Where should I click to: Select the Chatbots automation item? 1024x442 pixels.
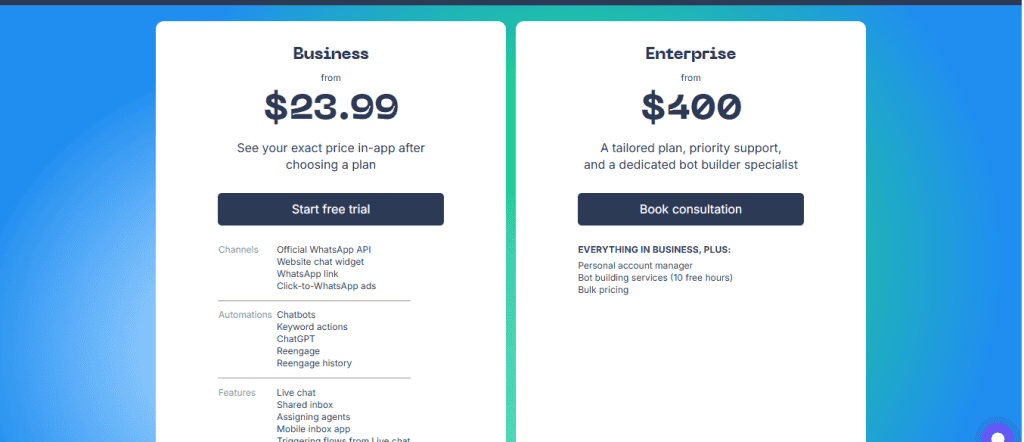(x=296, y=315)
